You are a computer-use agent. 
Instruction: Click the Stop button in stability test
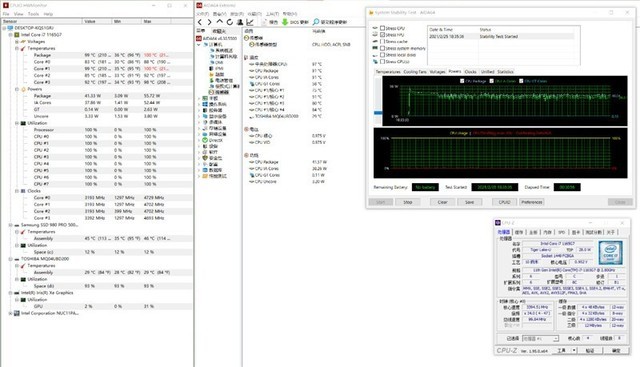[408, 202]
